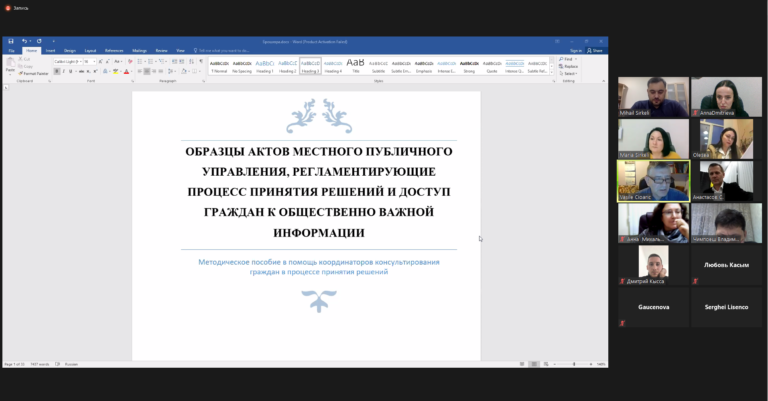Toggle Italic formatting
The height and width of the screenshot is (401, 768).
64,71
